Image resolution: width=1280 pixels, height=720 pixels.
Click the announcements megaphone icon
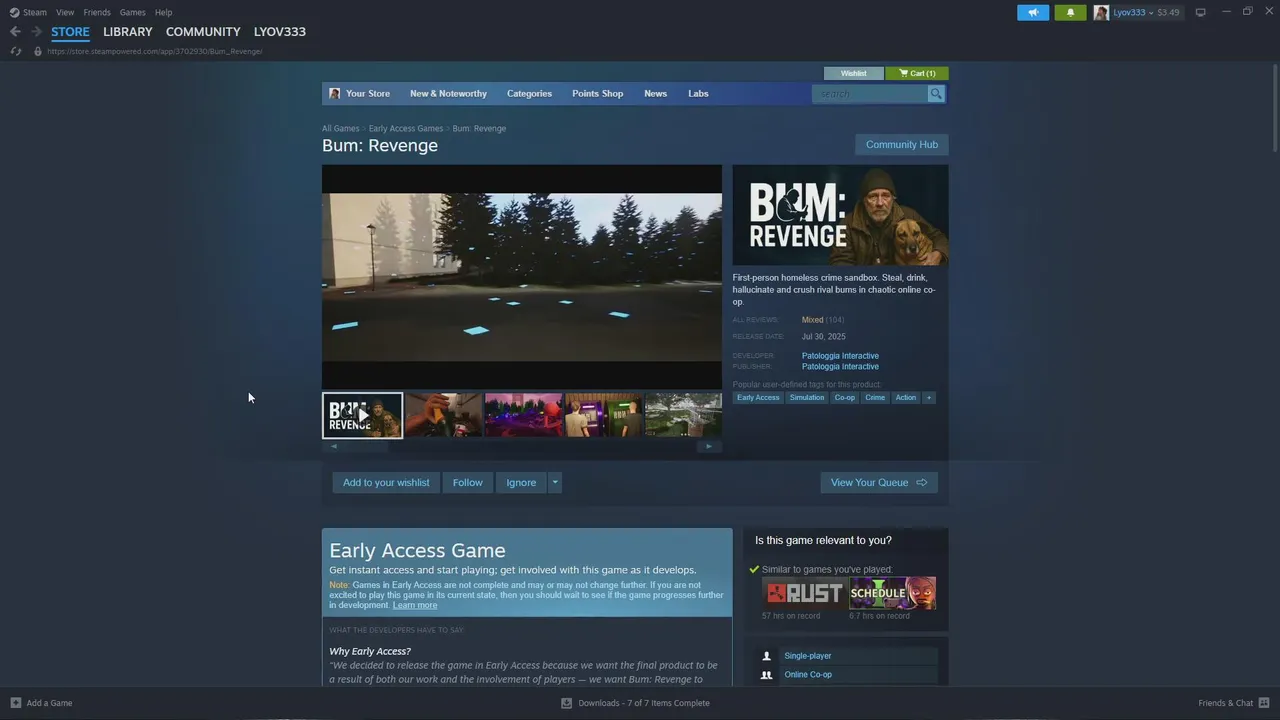click(x=1033, y=12)
